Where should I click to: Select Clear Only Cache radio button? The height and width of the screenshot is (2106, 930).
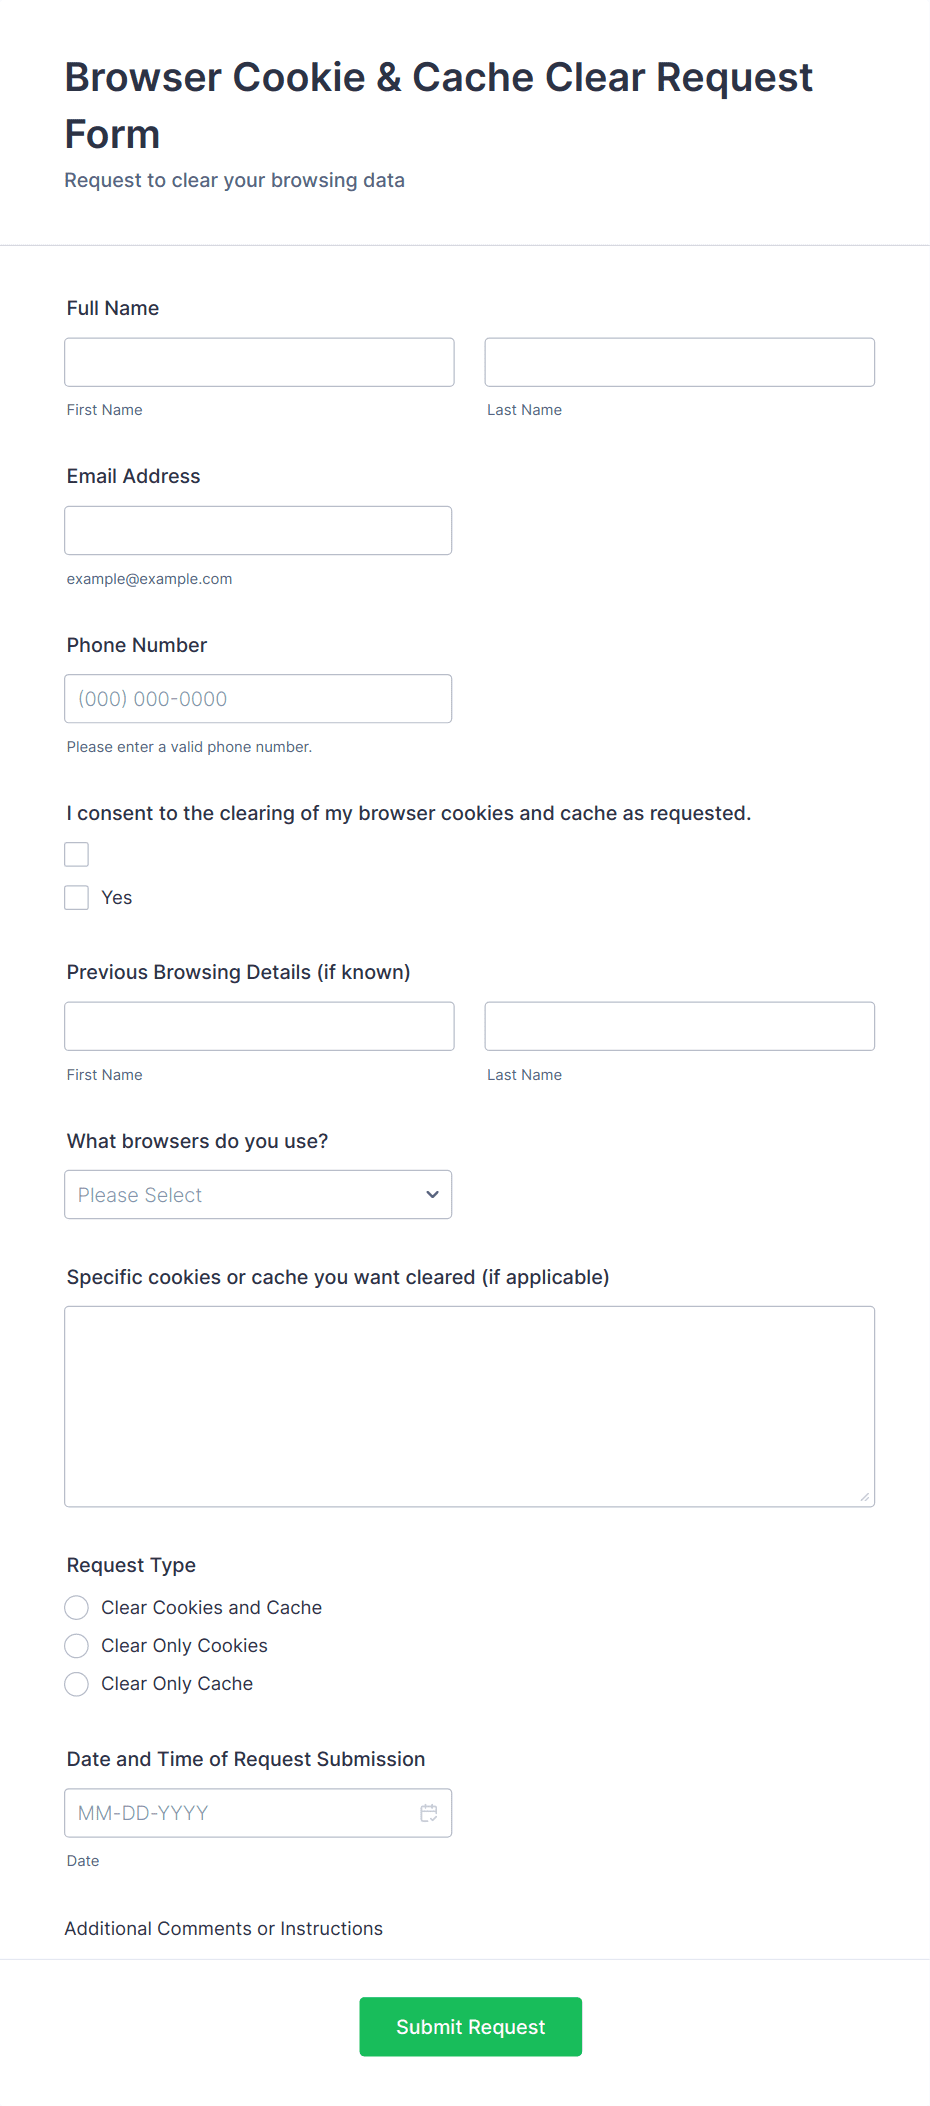[x=77, y=1684]
